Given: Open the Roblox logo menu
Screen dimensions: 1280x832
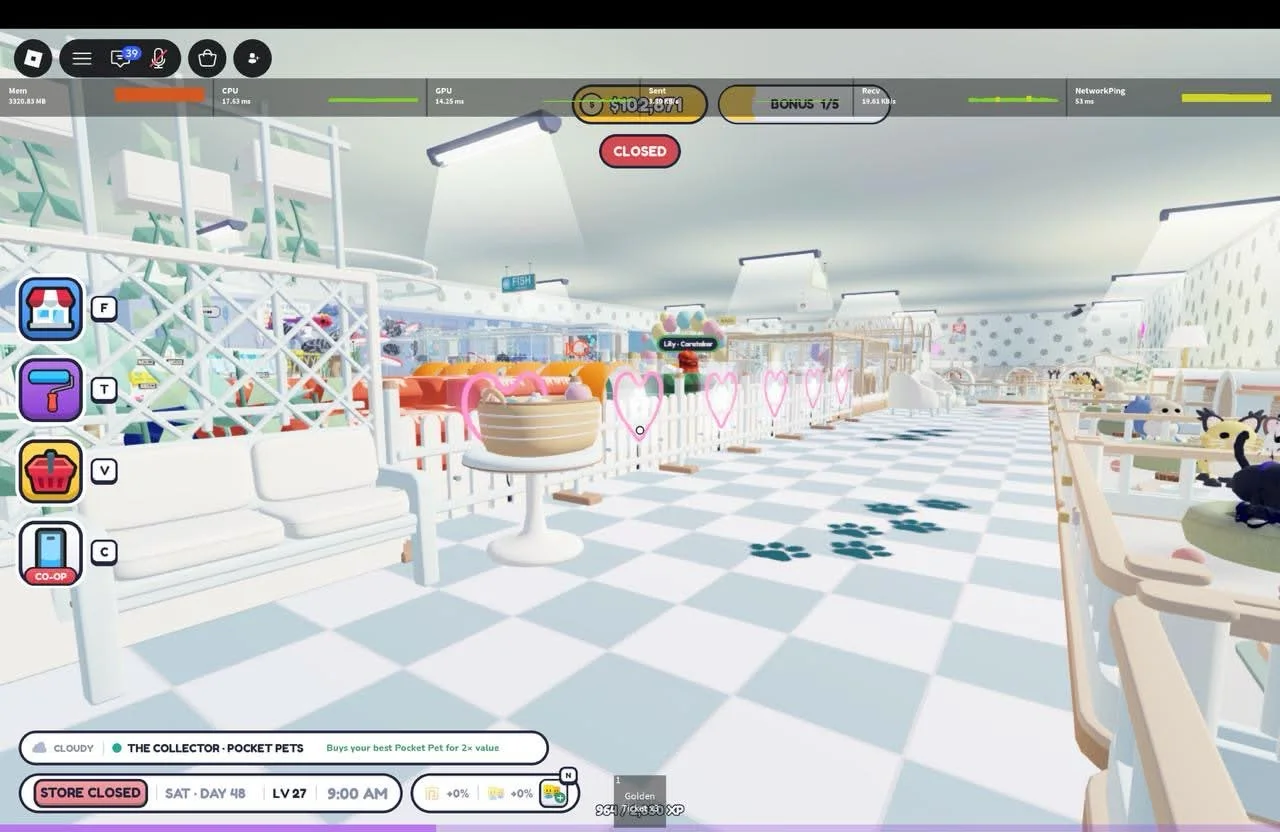Looking at the screenshot, I should (32, 58).
